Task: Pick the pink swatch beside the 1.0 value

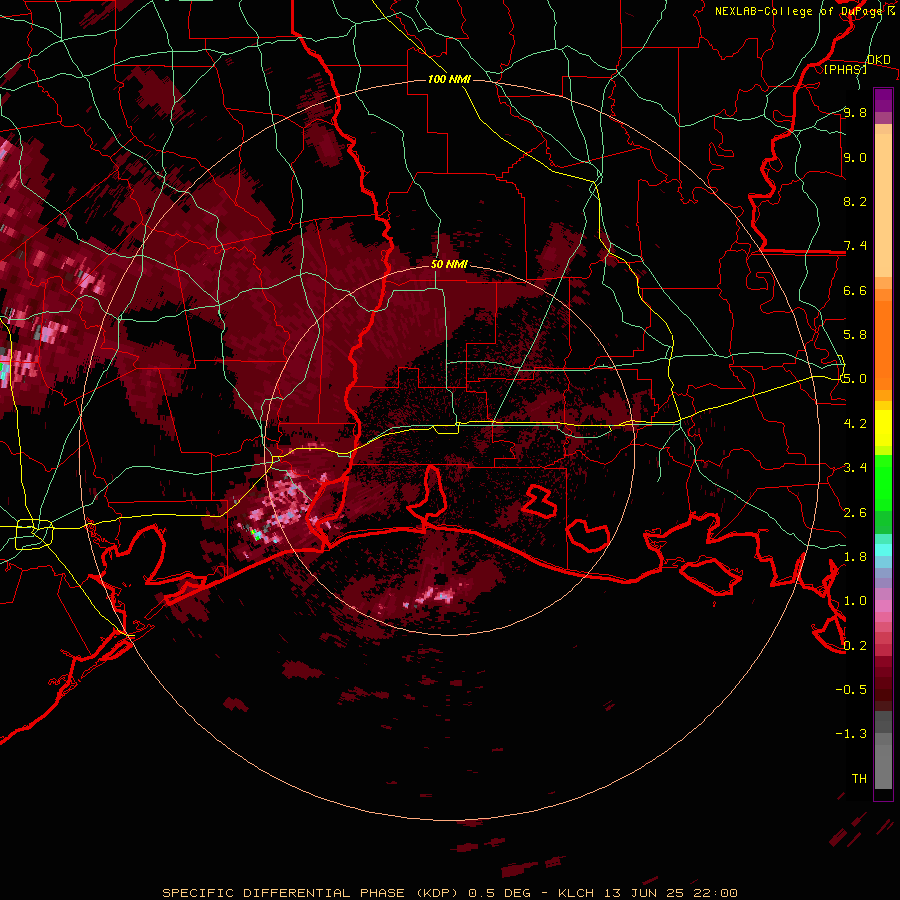Action: coord(883,605)
